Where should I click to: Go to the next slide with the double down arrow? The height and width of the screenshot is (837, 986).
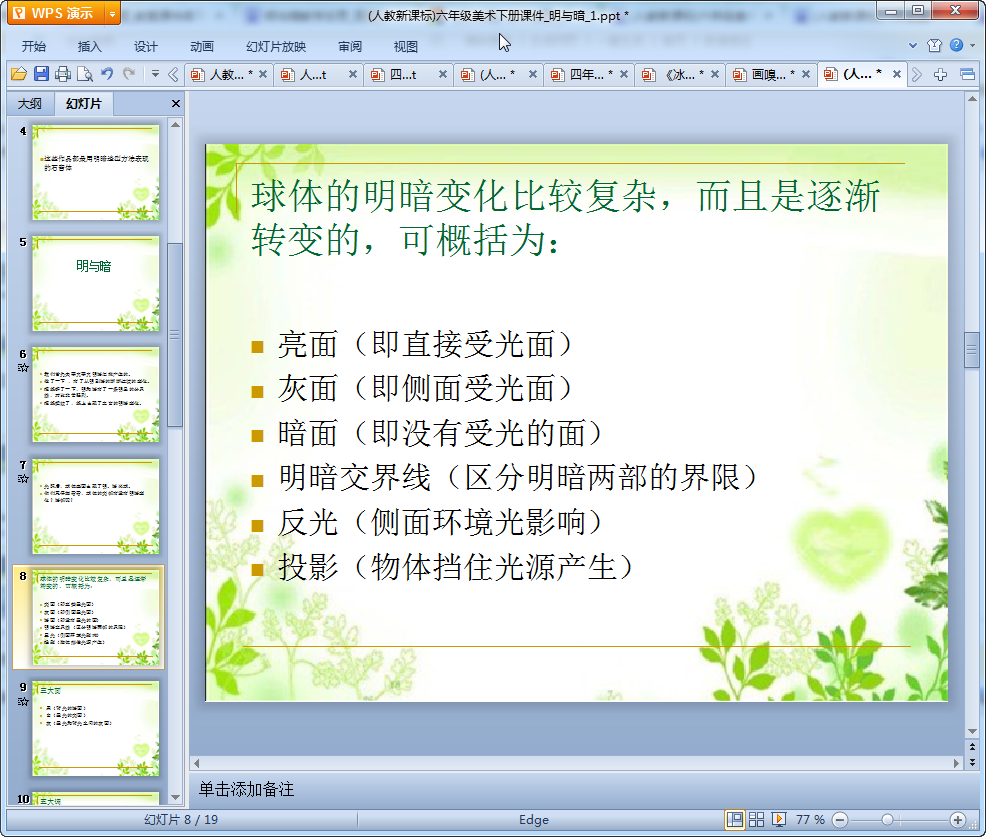click(x=972, y=762)
